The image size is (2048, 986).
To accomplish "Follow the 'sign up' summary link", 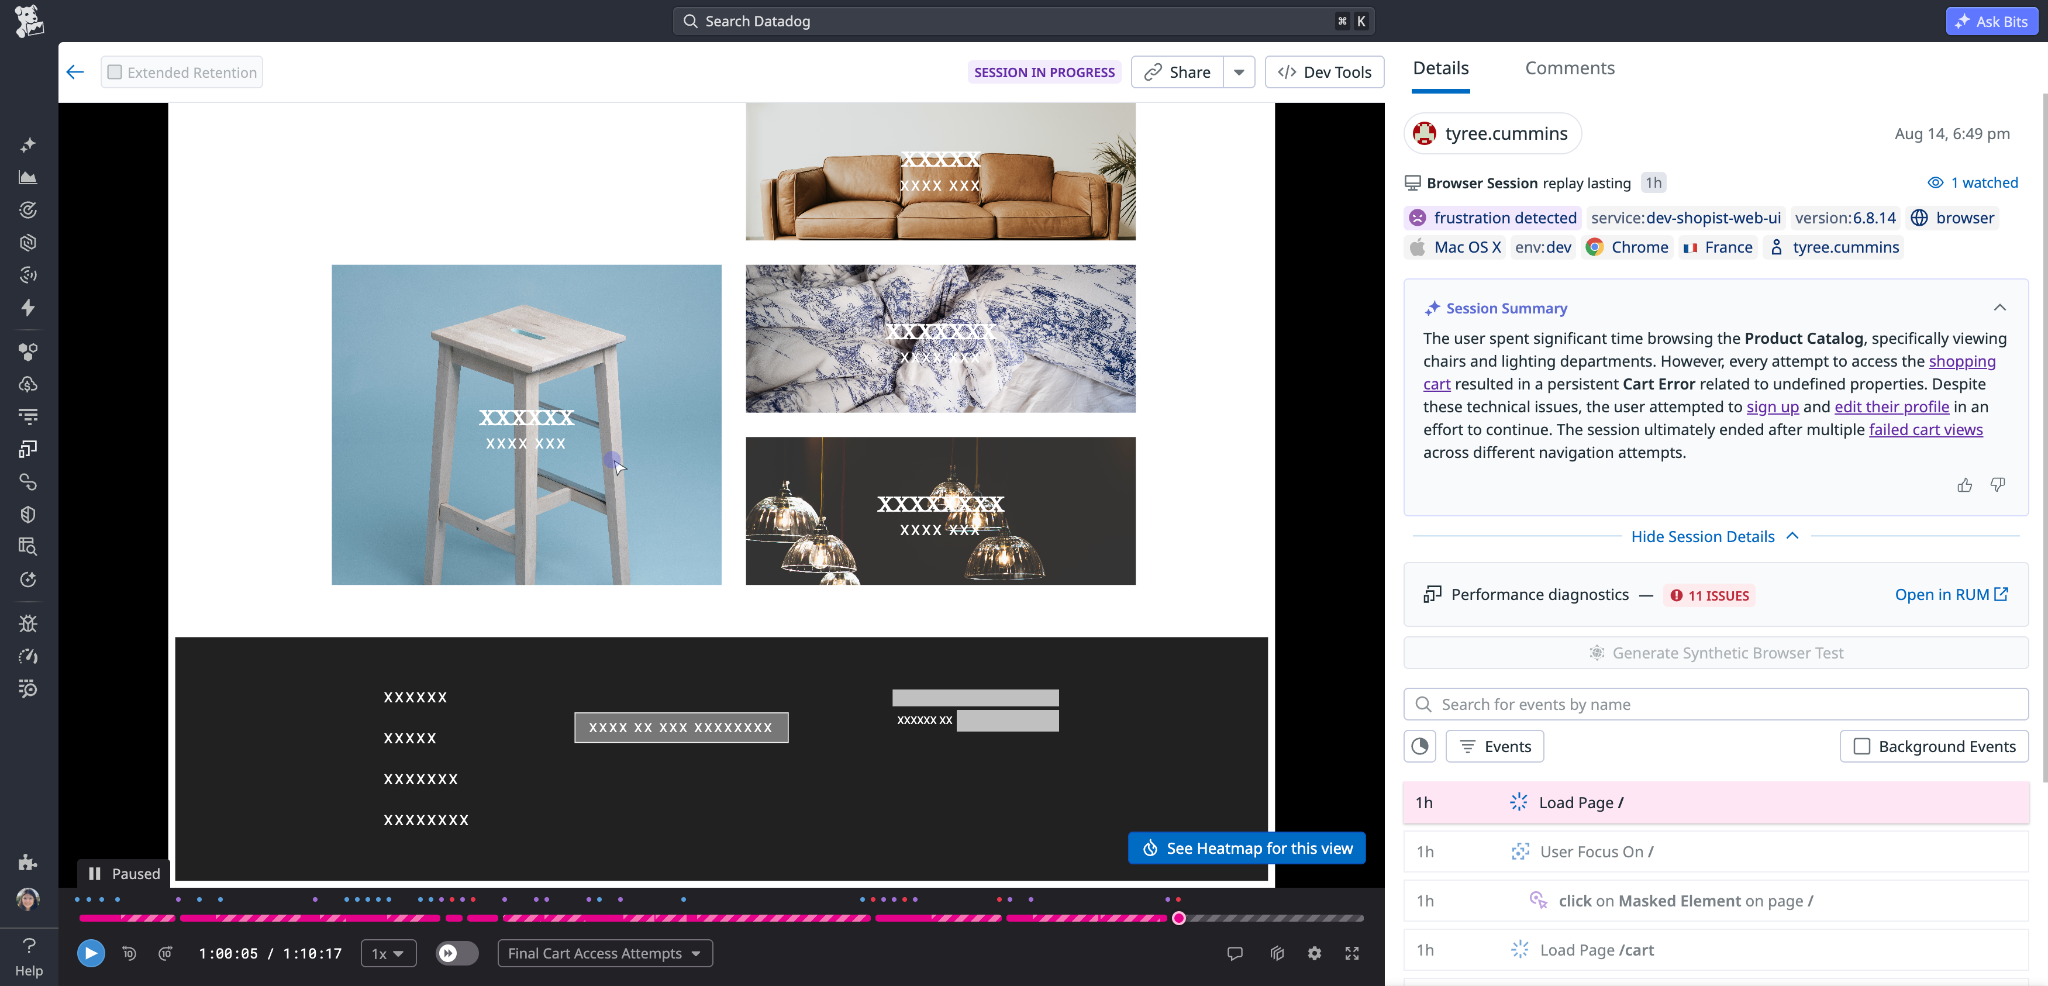I will (x=1773, y=407).
